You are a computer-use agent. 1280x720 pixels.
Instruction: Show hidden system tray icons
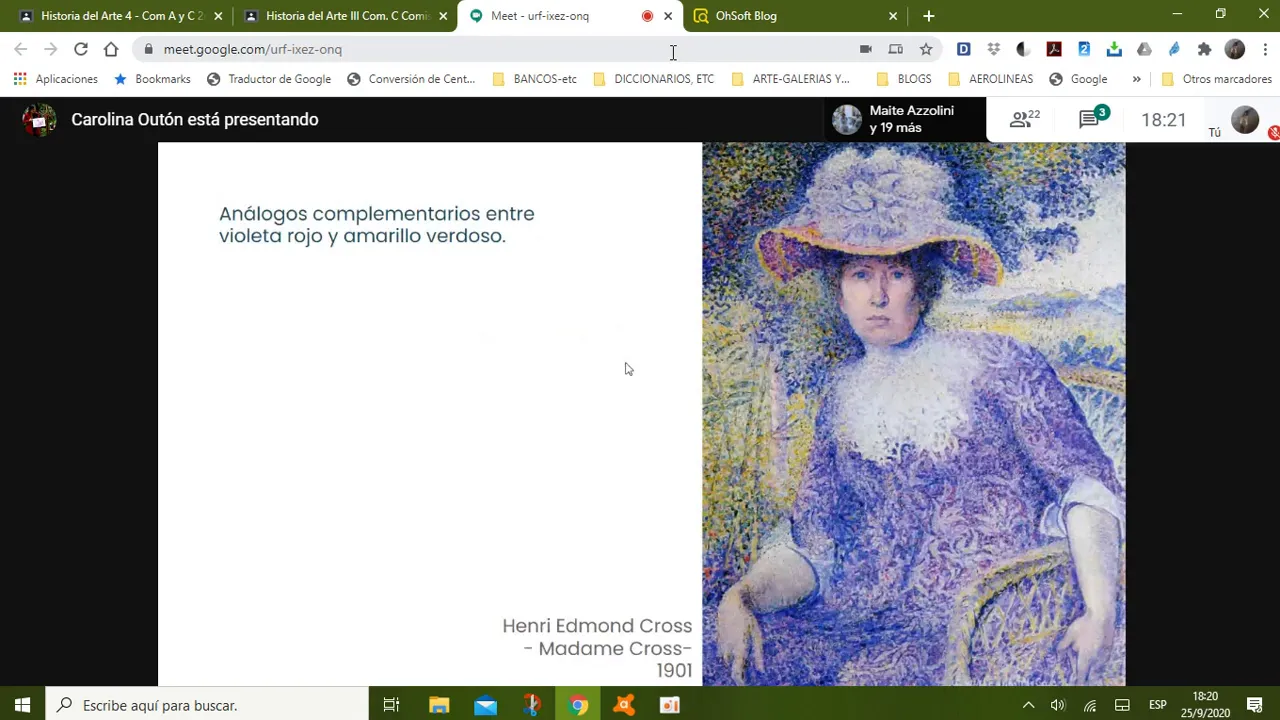1028,705
